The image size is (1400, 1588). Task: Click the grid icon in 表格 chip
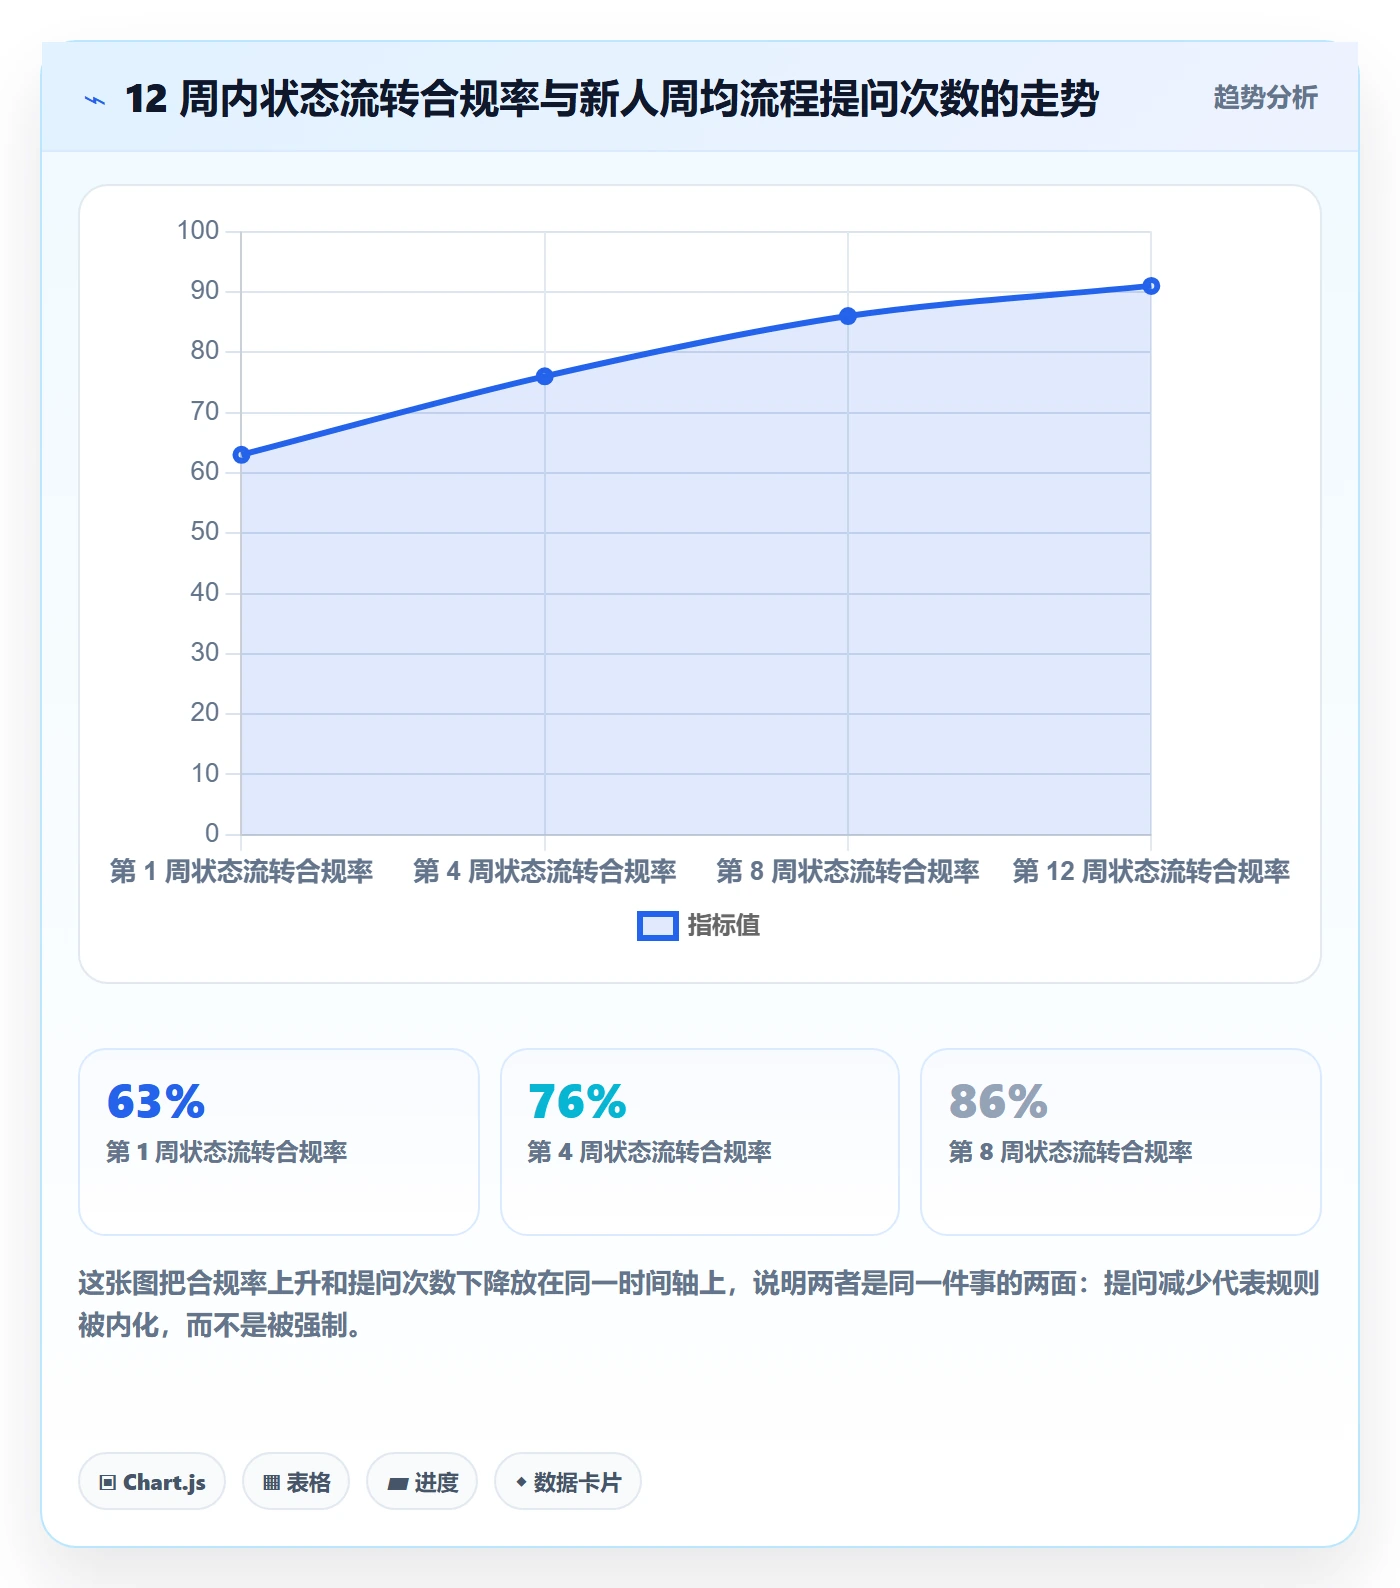[271, 1483]
